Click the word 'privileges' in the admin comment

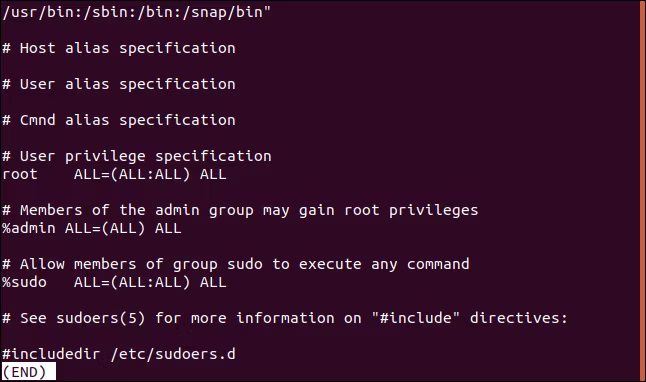click(x=433, y=211)
